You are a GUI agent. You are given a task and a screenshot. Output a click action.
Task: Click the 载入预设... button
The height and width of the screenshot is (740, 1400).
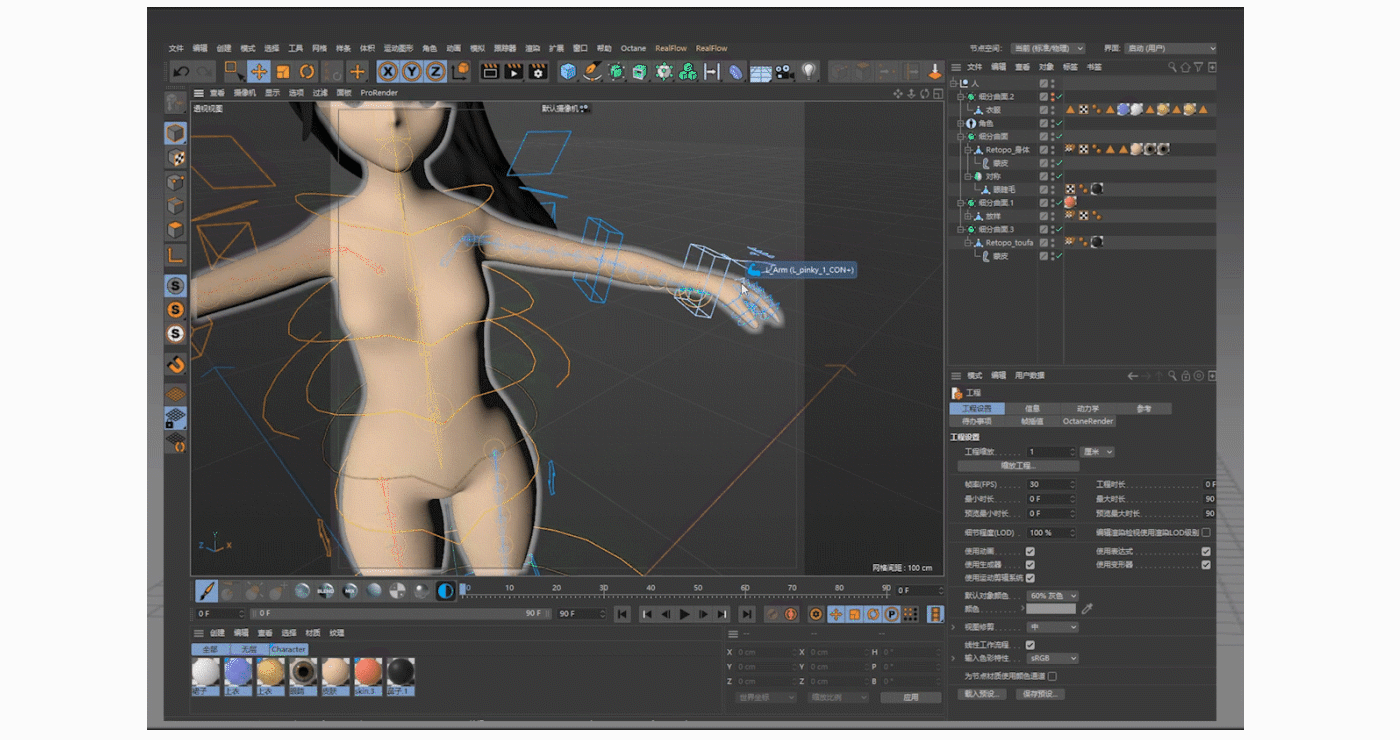coord(982,693)
